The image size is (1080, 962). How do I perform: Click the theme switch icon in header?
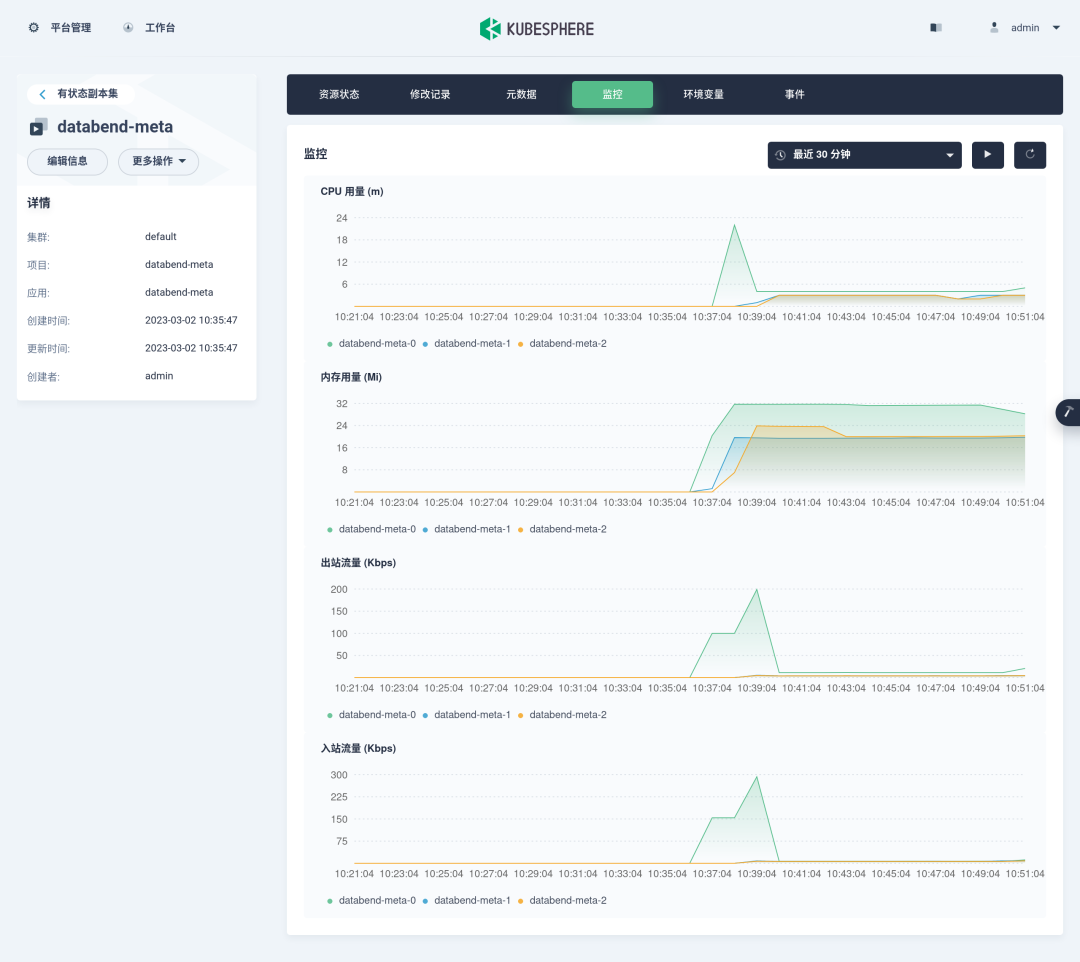pyautogui.click(x=936, y=28)
